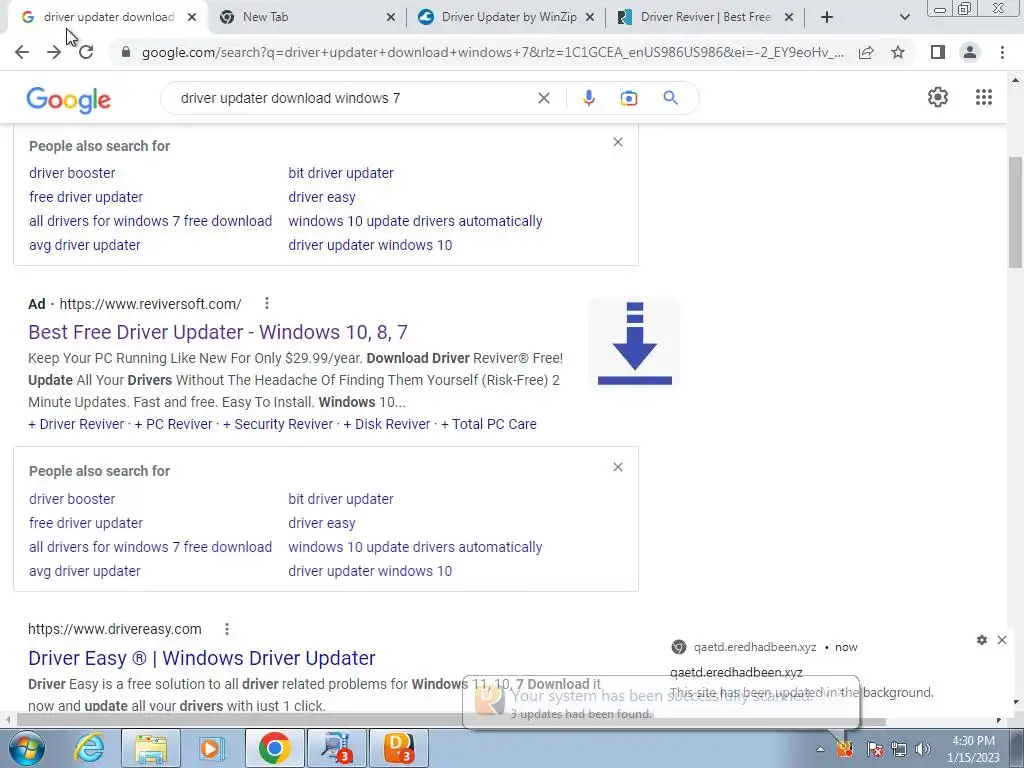Open Windows Media Player taskbar icon
Viewport: 1024px width, 768px height.
[x=211, y=748]
